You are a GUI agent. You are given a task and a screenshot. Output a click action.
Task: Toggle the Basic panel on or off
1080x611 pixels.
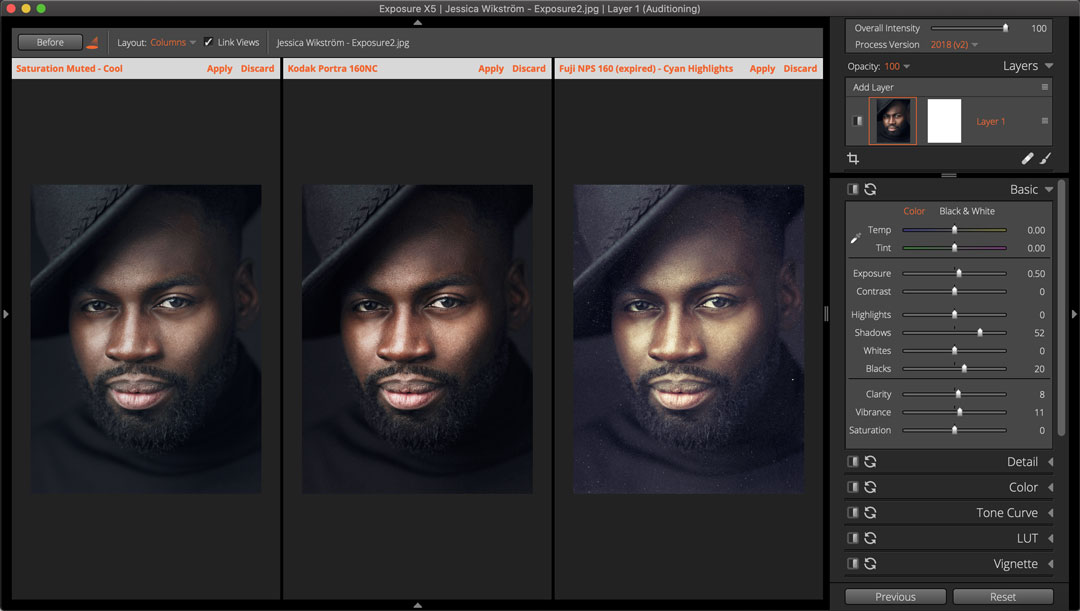[x=853, y=189]
